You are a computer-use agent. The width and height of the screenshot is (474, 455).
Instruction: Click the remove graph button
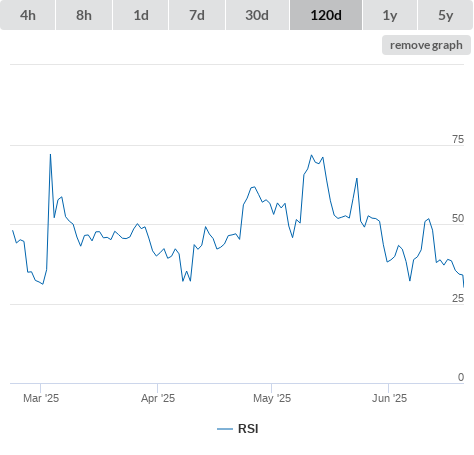point(426,45)
